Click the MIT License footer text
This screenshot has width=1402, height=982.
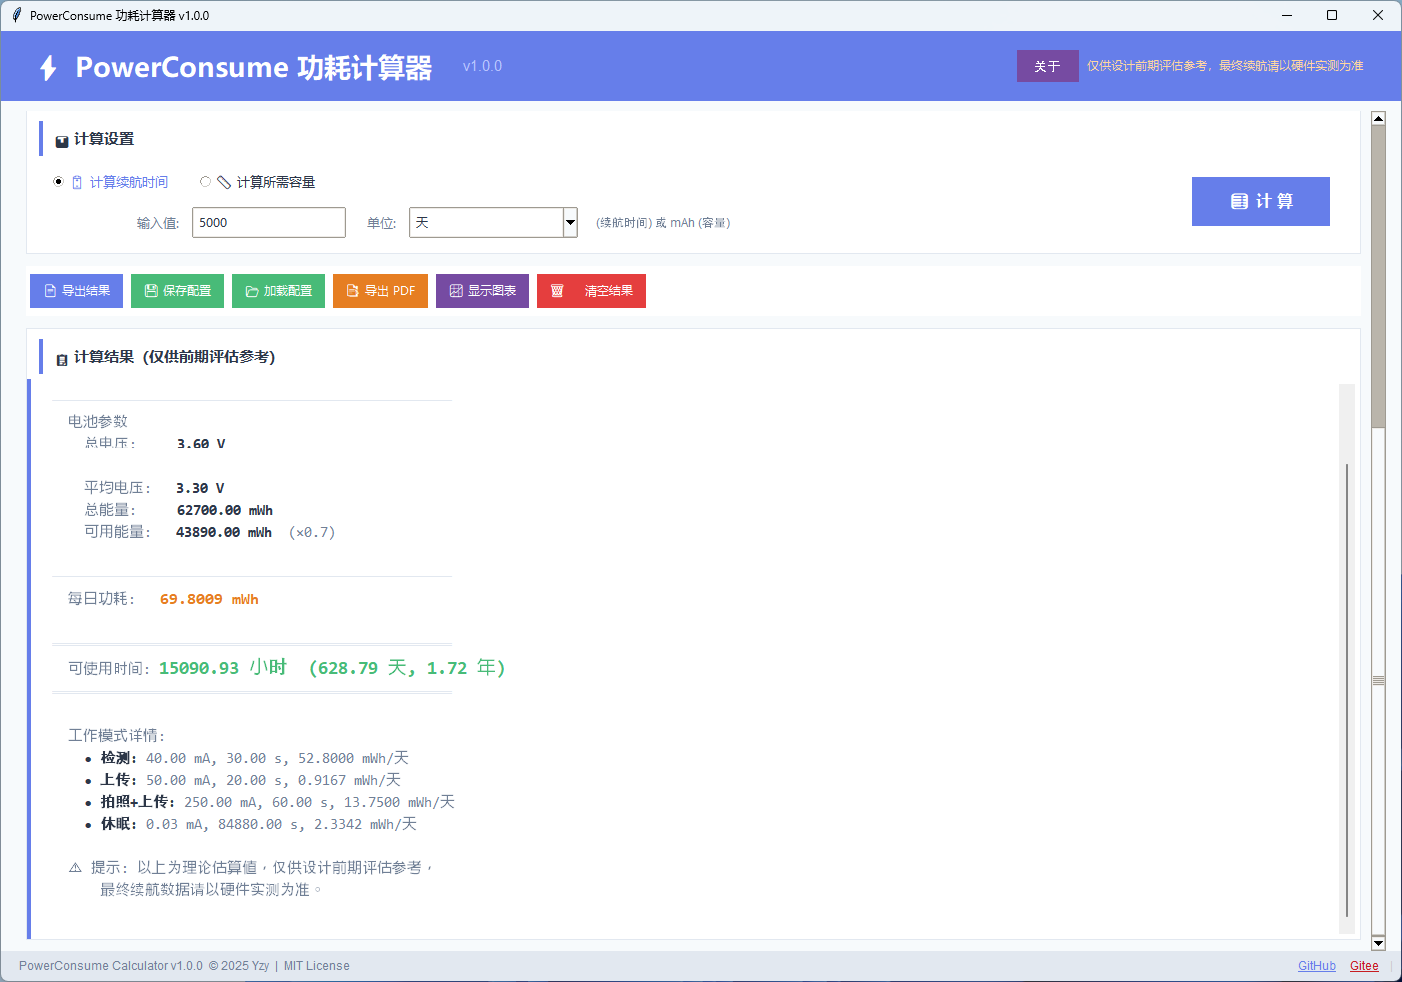317,966
